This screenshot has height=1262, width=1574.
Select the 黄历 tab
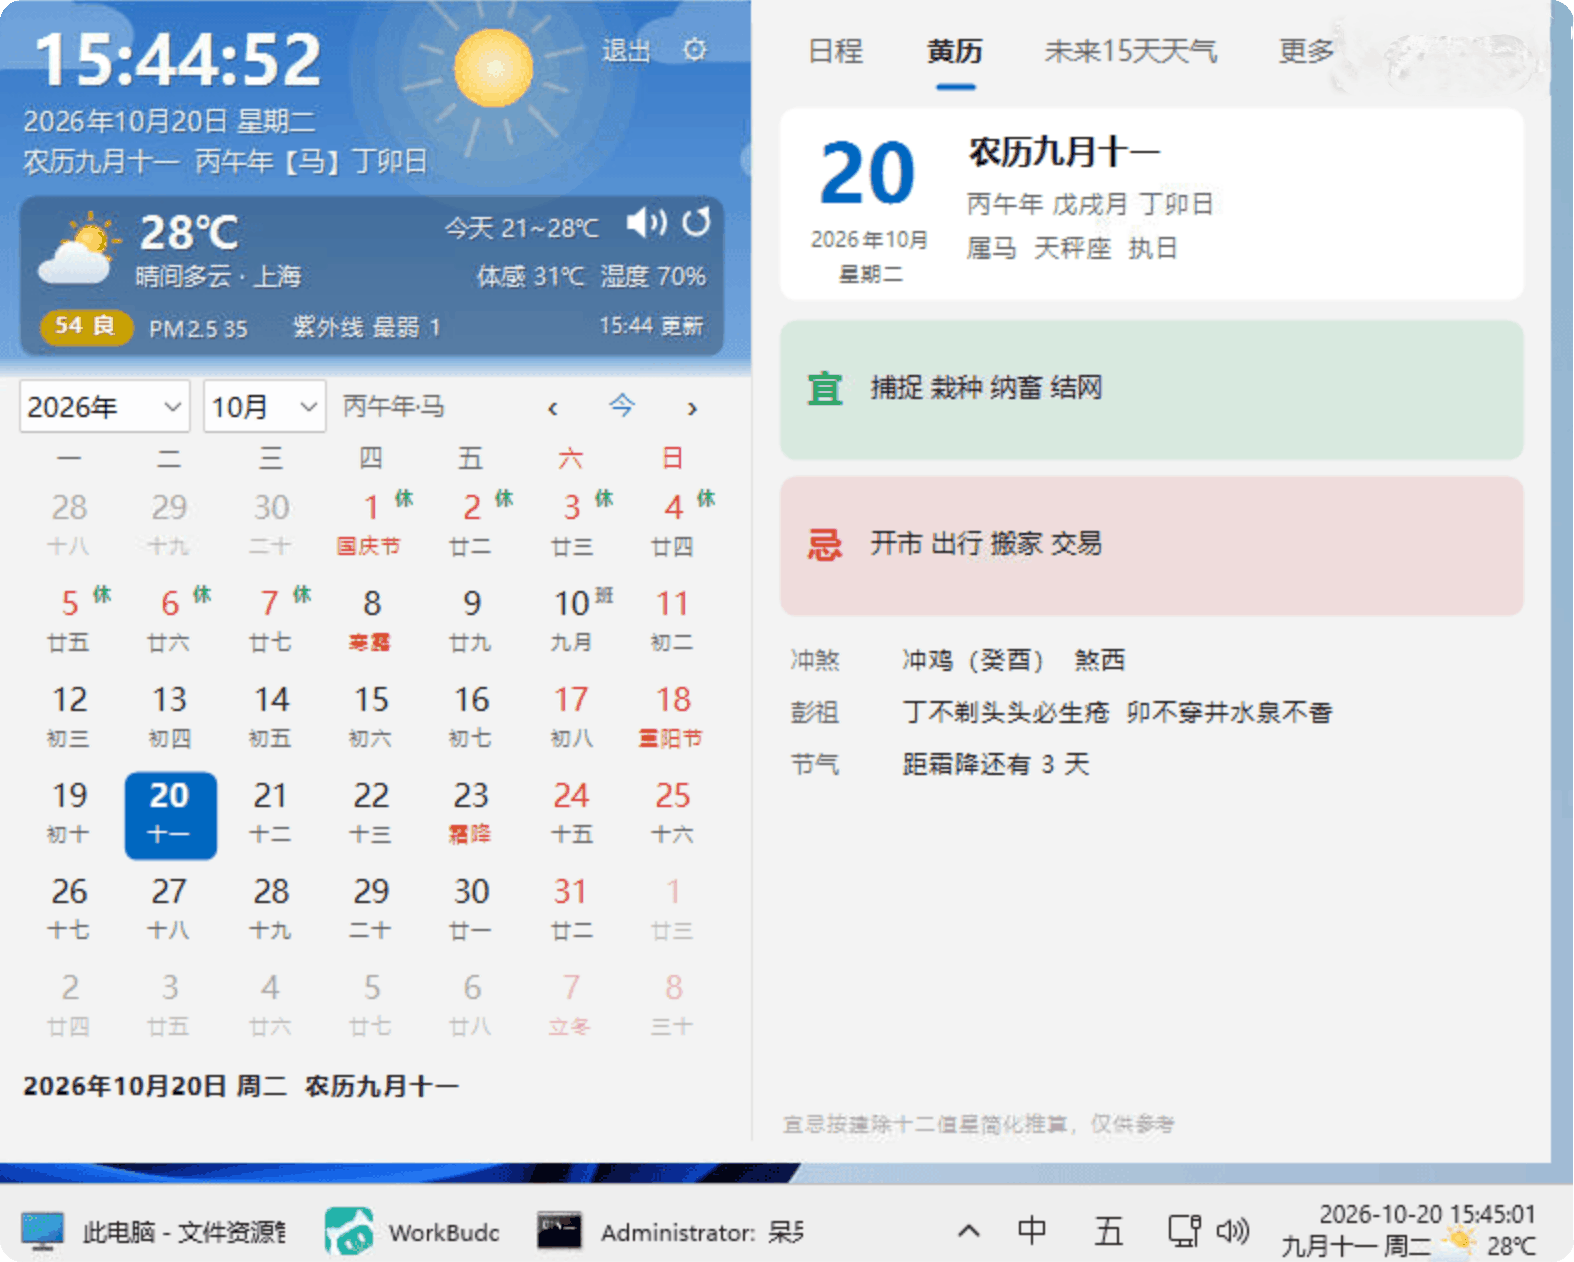955,51
